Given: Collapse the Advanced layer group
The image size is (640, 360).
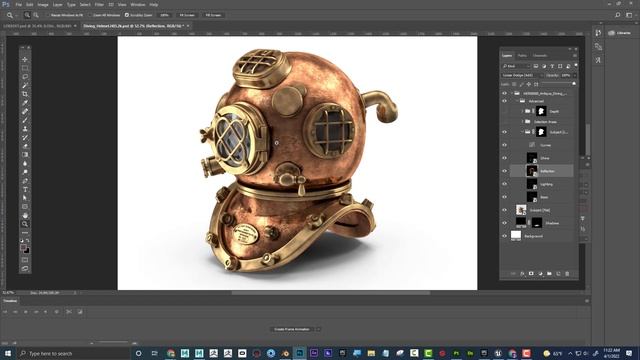Looking at the screenshot, I should (x=517, y=101).
